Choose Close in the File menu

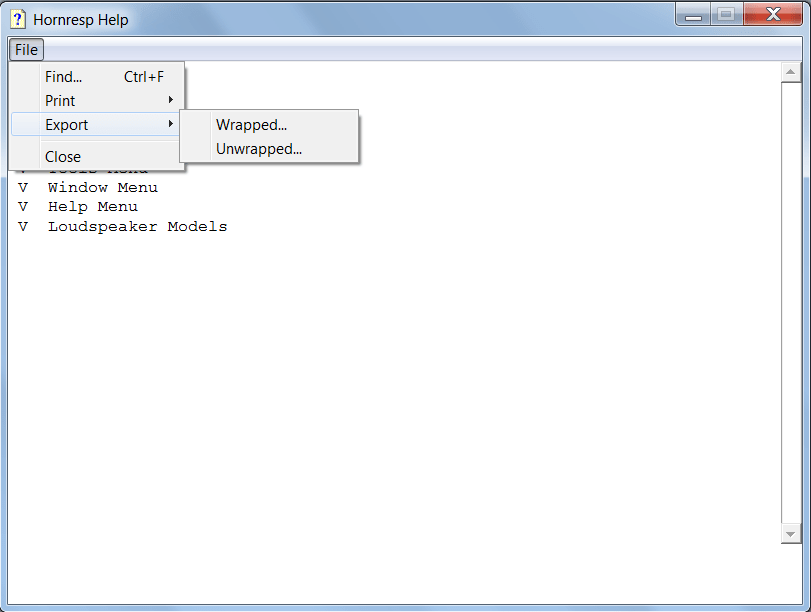click(97, 156)
